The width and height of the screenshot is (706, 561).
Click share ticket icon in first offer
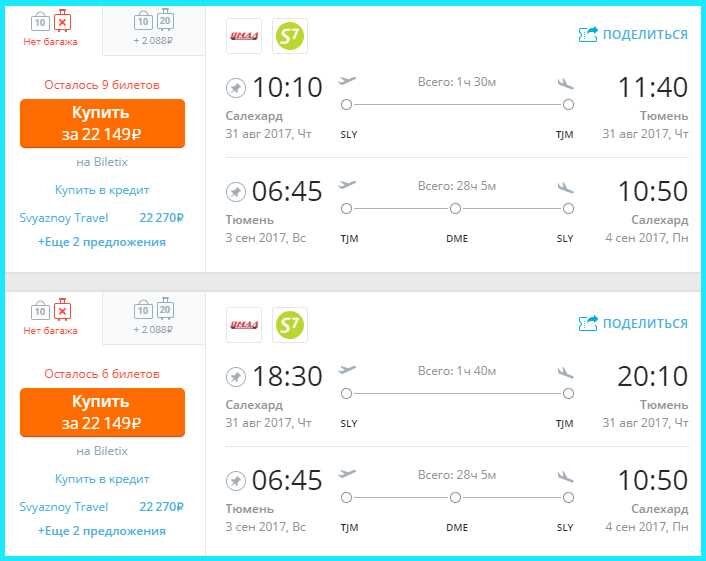[588, 34]
